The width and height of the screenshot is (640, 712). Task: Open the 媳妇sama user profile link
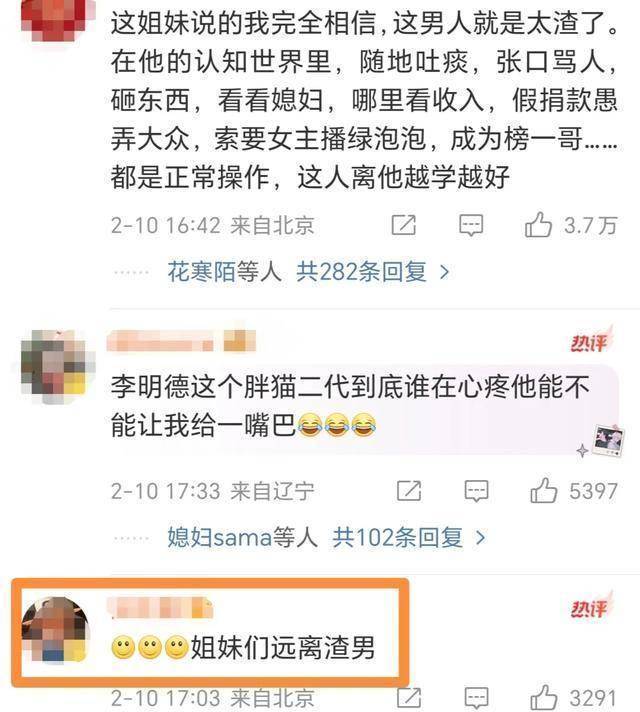tap(219, 538)
